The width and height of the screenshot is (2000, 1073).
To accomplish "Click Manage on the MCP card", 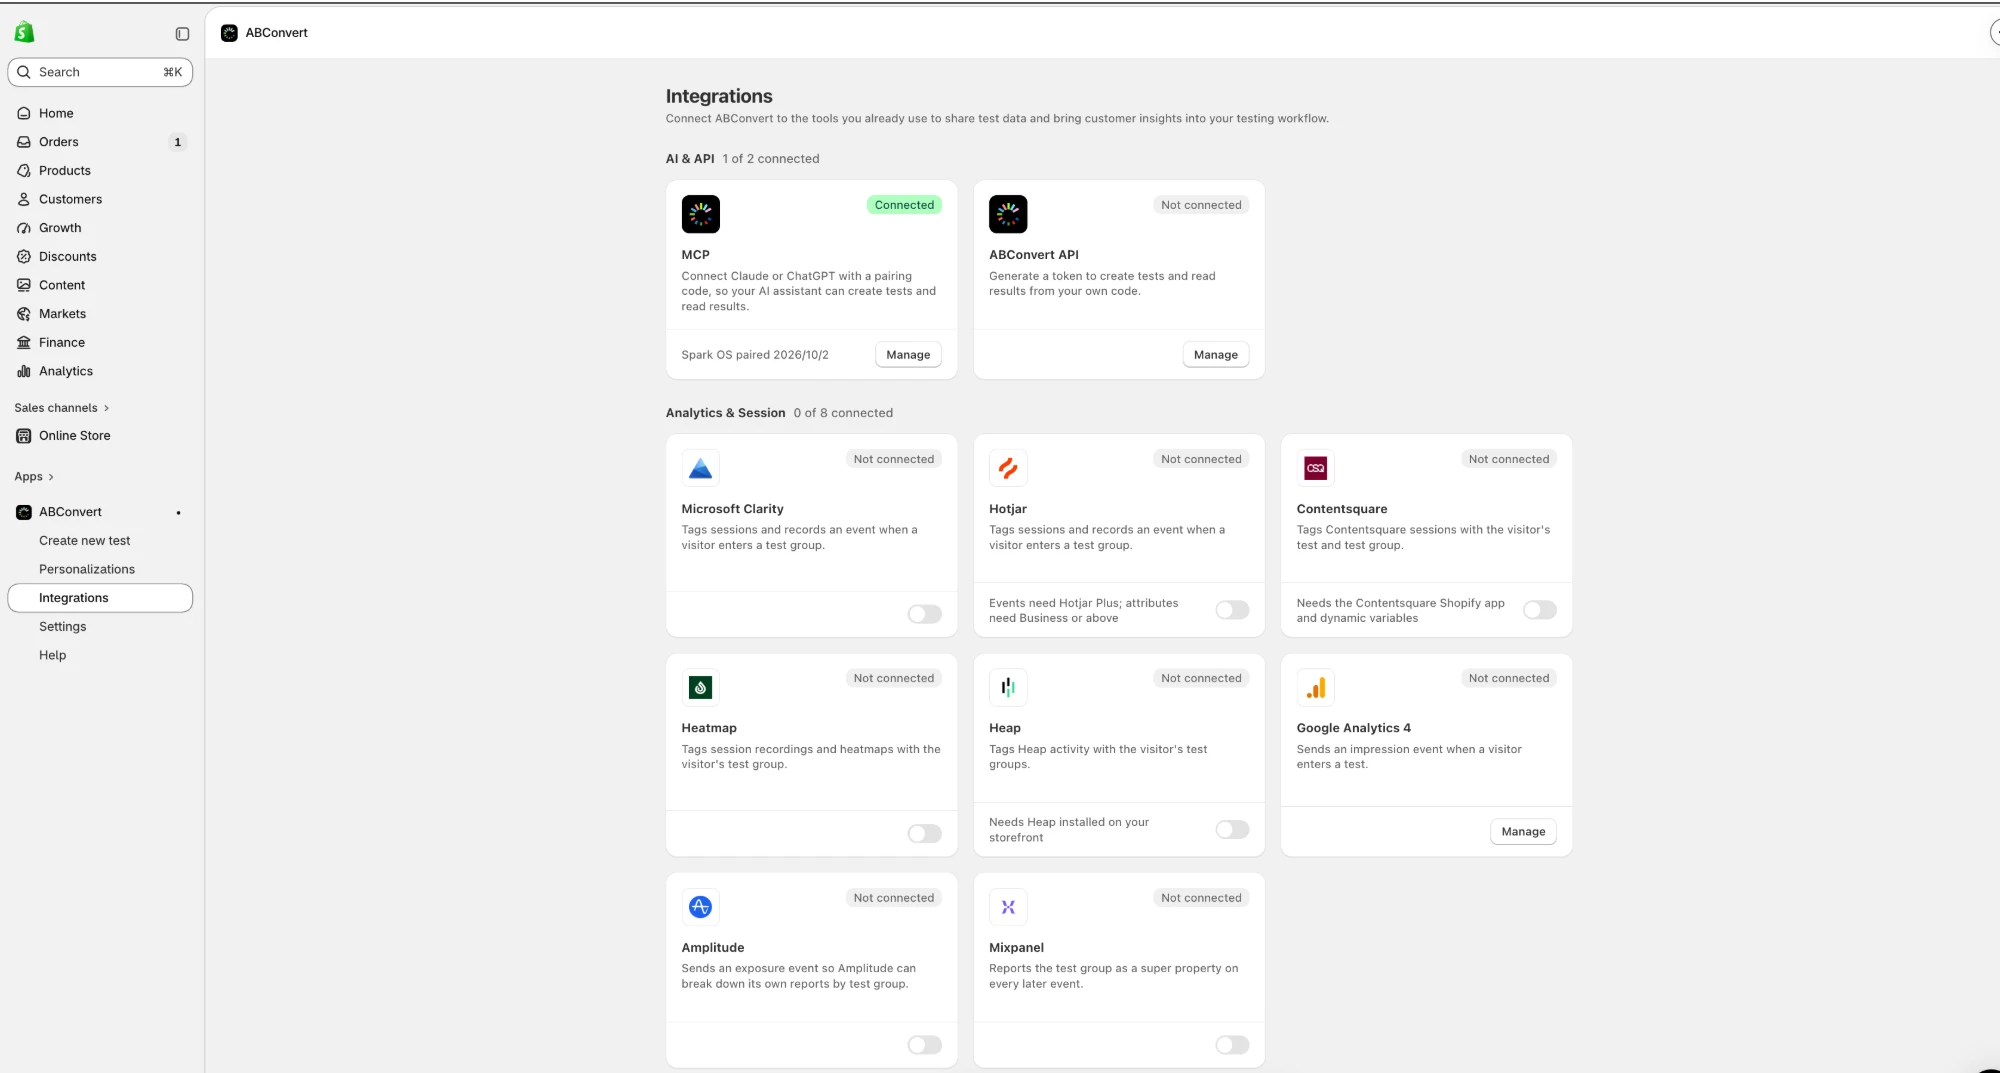I will tap(908, 355).
